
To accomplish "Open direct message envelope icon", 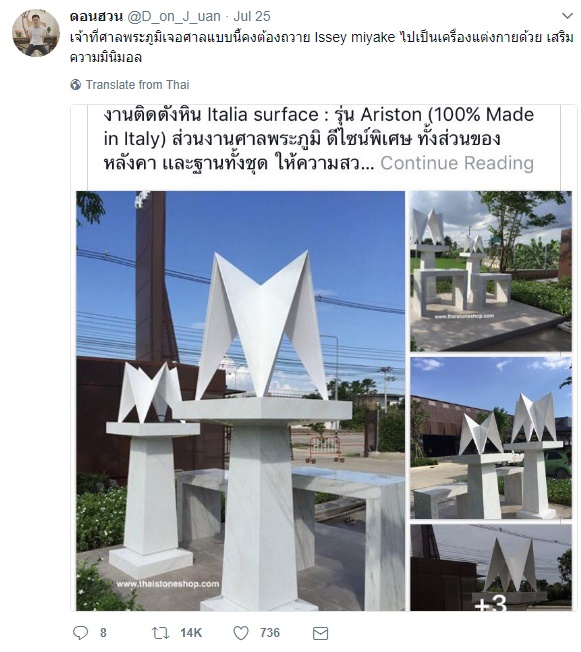I will coord(320,633).
